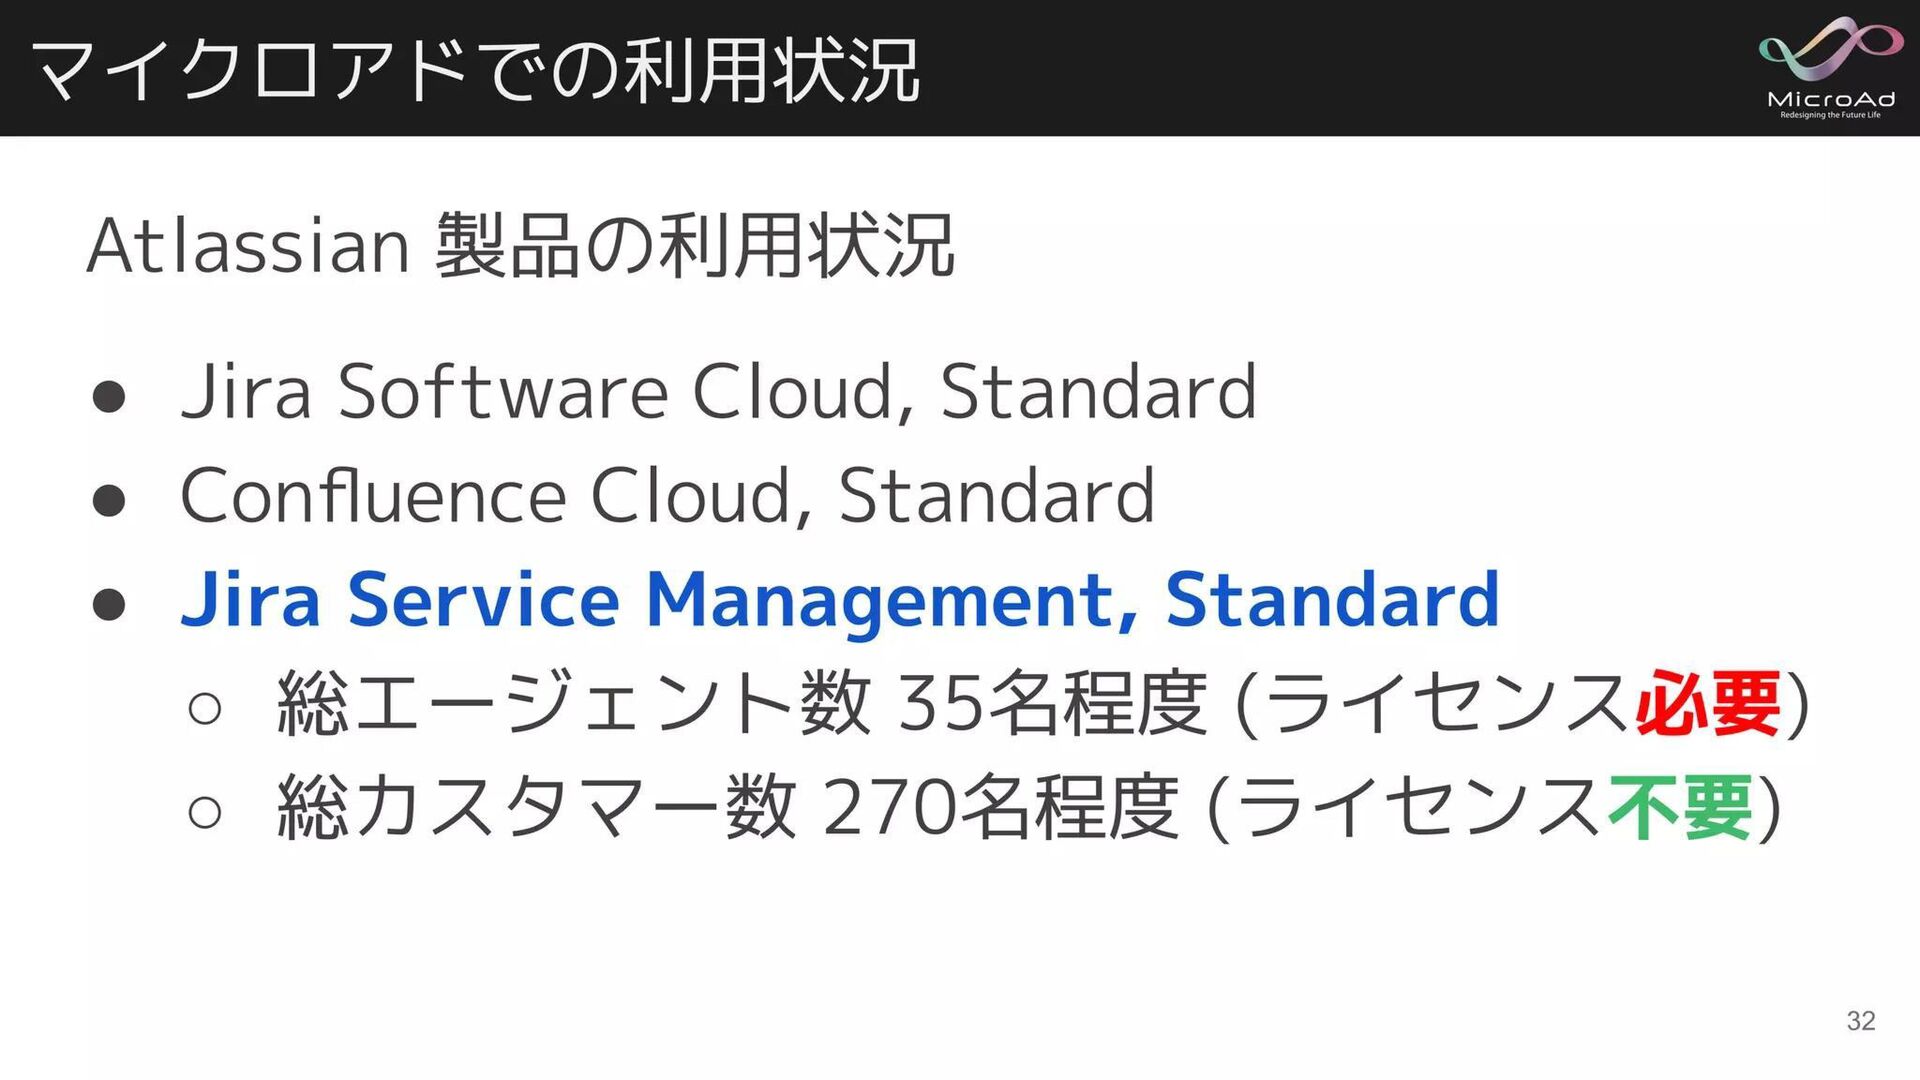Click the hollow bullet before 総カスタマー数
Image resolution: width=1920 pixels, height=1080 pixels.
[204, 812]
